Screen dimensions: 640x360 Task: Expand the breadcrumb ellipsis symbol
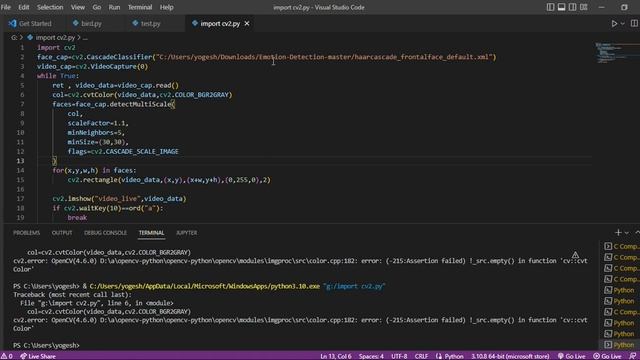[x=85, y=38]
